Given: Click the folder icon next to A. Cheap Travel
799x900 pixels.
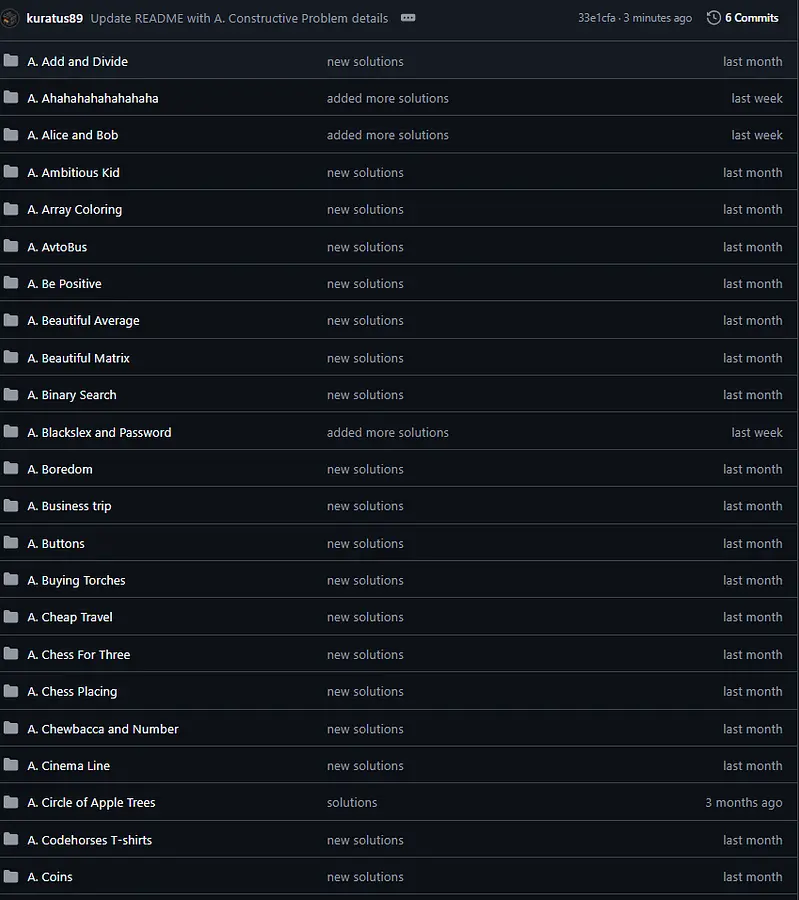Looking at the screenshot, I should [11, 617].
